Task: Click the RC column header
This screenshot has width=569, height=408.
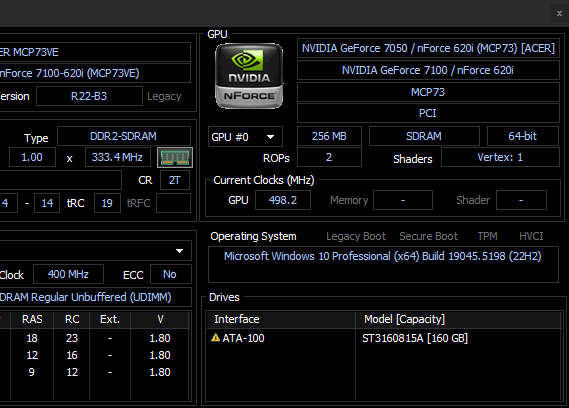Action: (x=72, y=319)
